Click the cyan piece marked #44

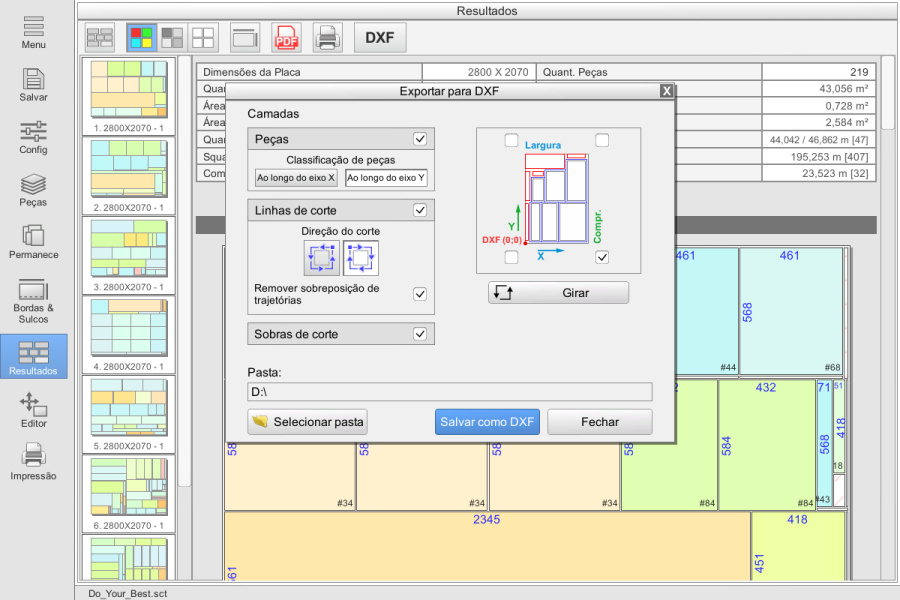click(x=707, y=312)
